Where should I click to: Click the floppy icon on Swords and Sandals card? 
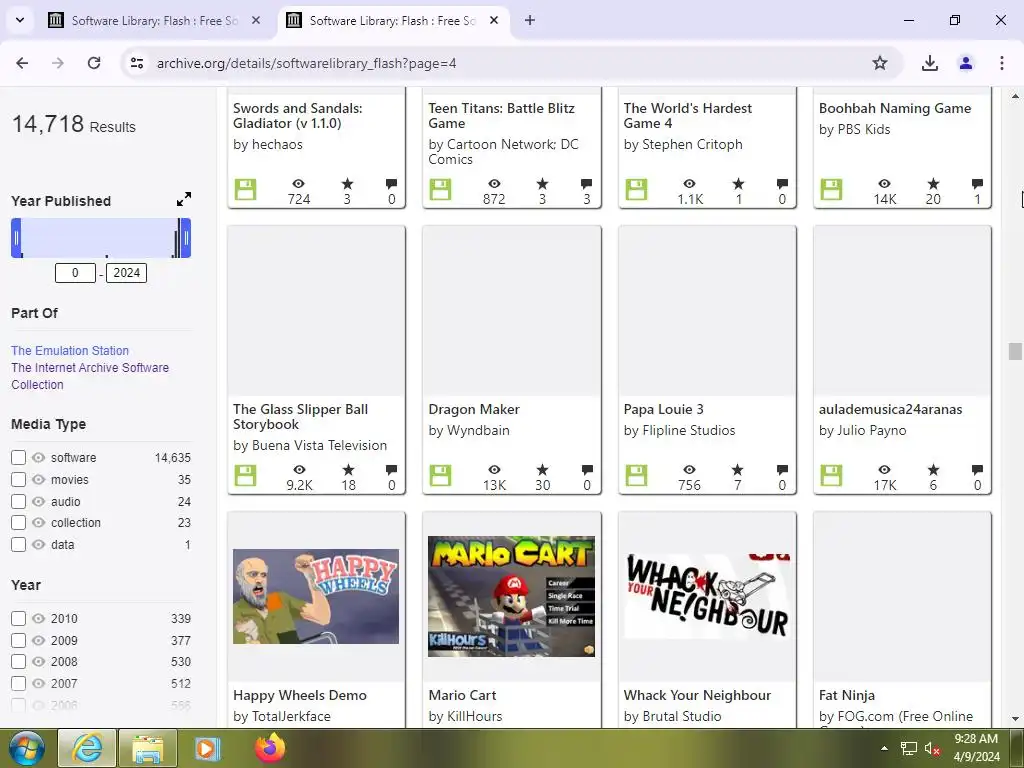[x=246, y=189]
